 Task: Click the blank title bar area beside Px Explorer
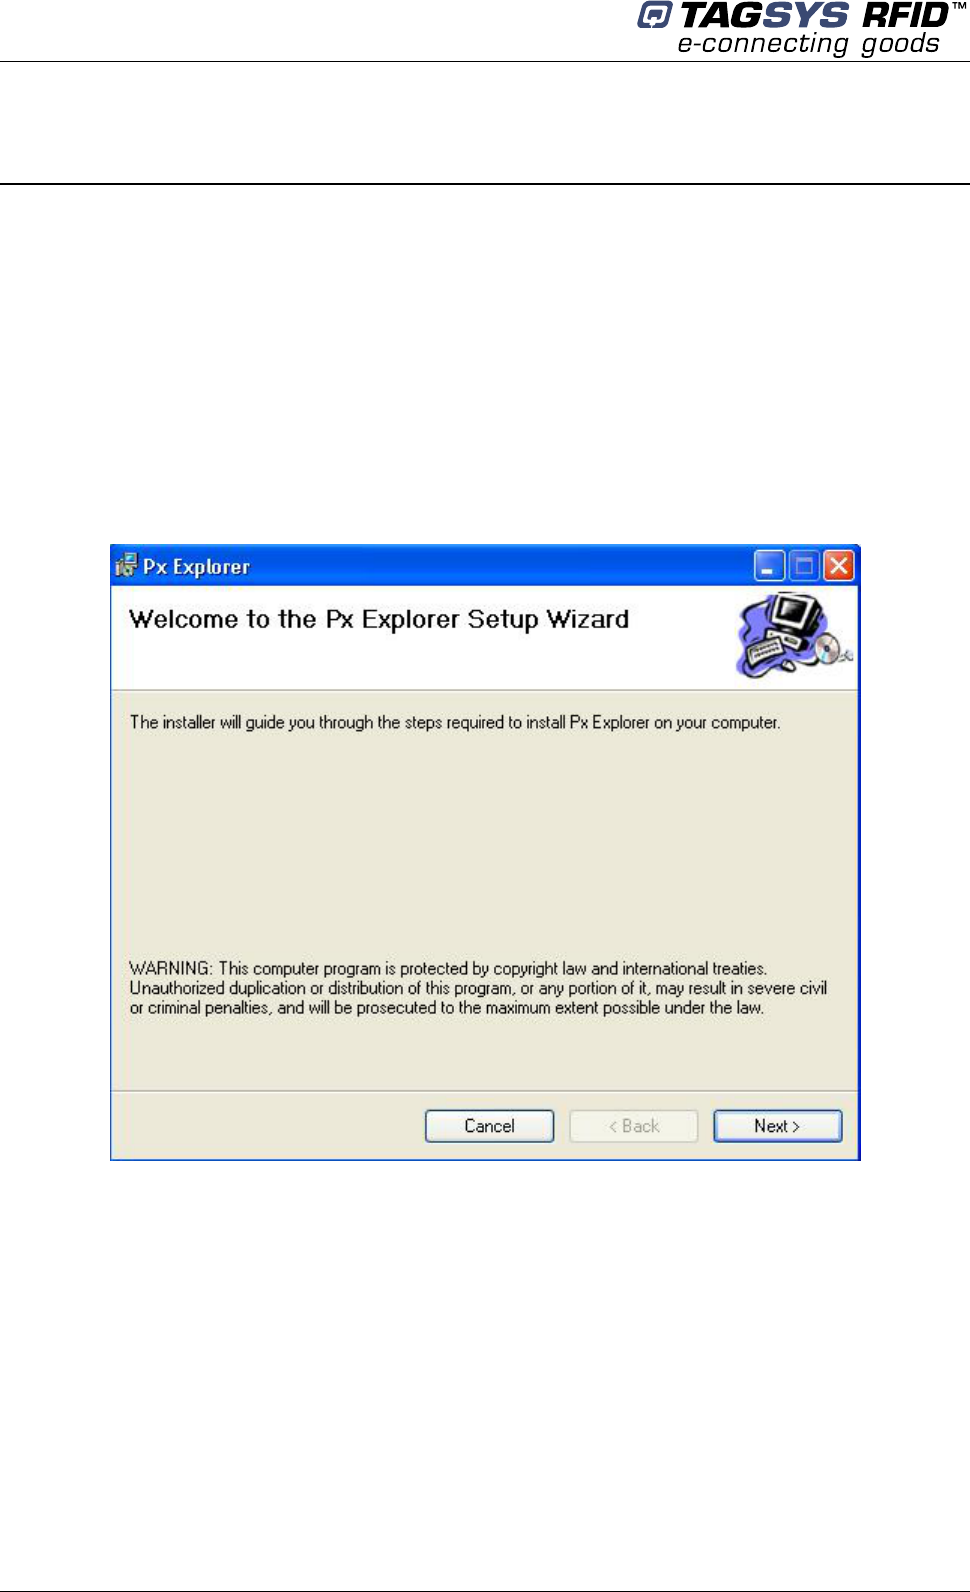[500, 566]
